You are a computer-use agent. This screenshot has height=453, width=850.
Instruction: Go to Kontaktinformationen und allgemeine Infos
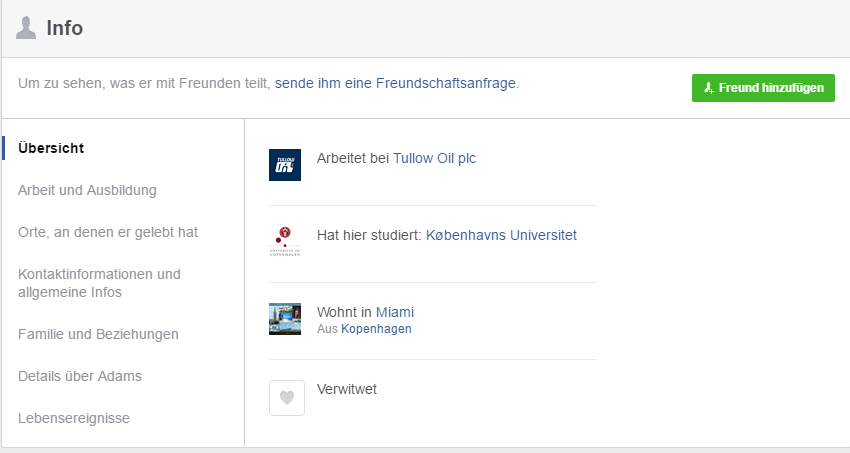click(99, 283)
